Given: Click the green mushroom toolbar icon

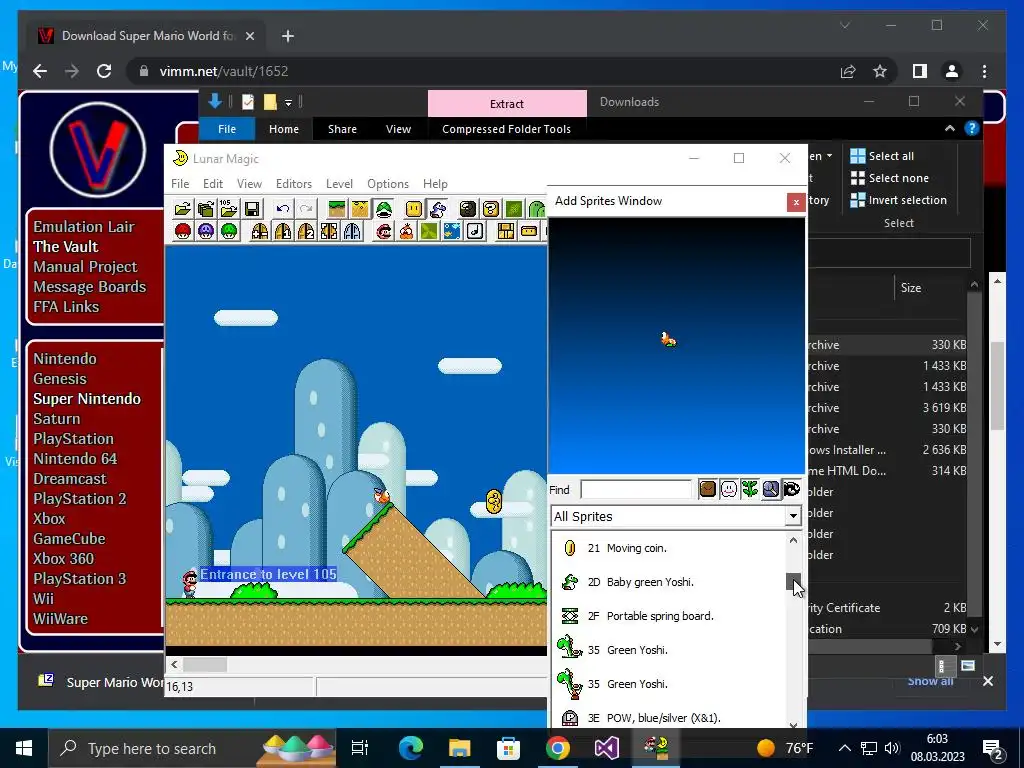Looking at the screenshot, I should point(229,231).
